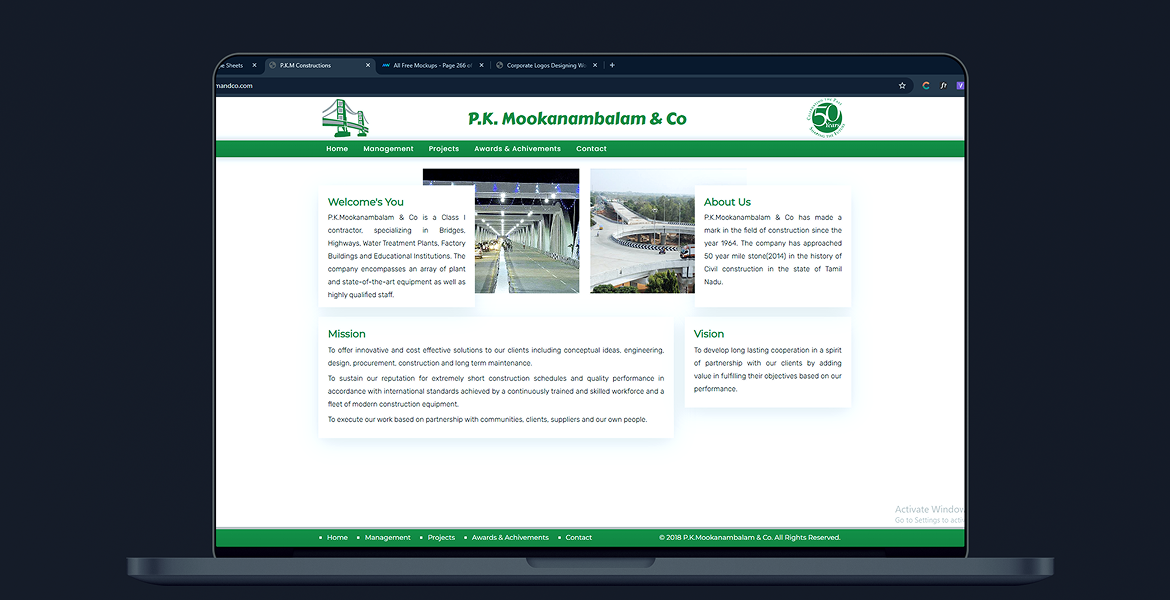Close the P.K.M Constructions tab

point(368,66)
